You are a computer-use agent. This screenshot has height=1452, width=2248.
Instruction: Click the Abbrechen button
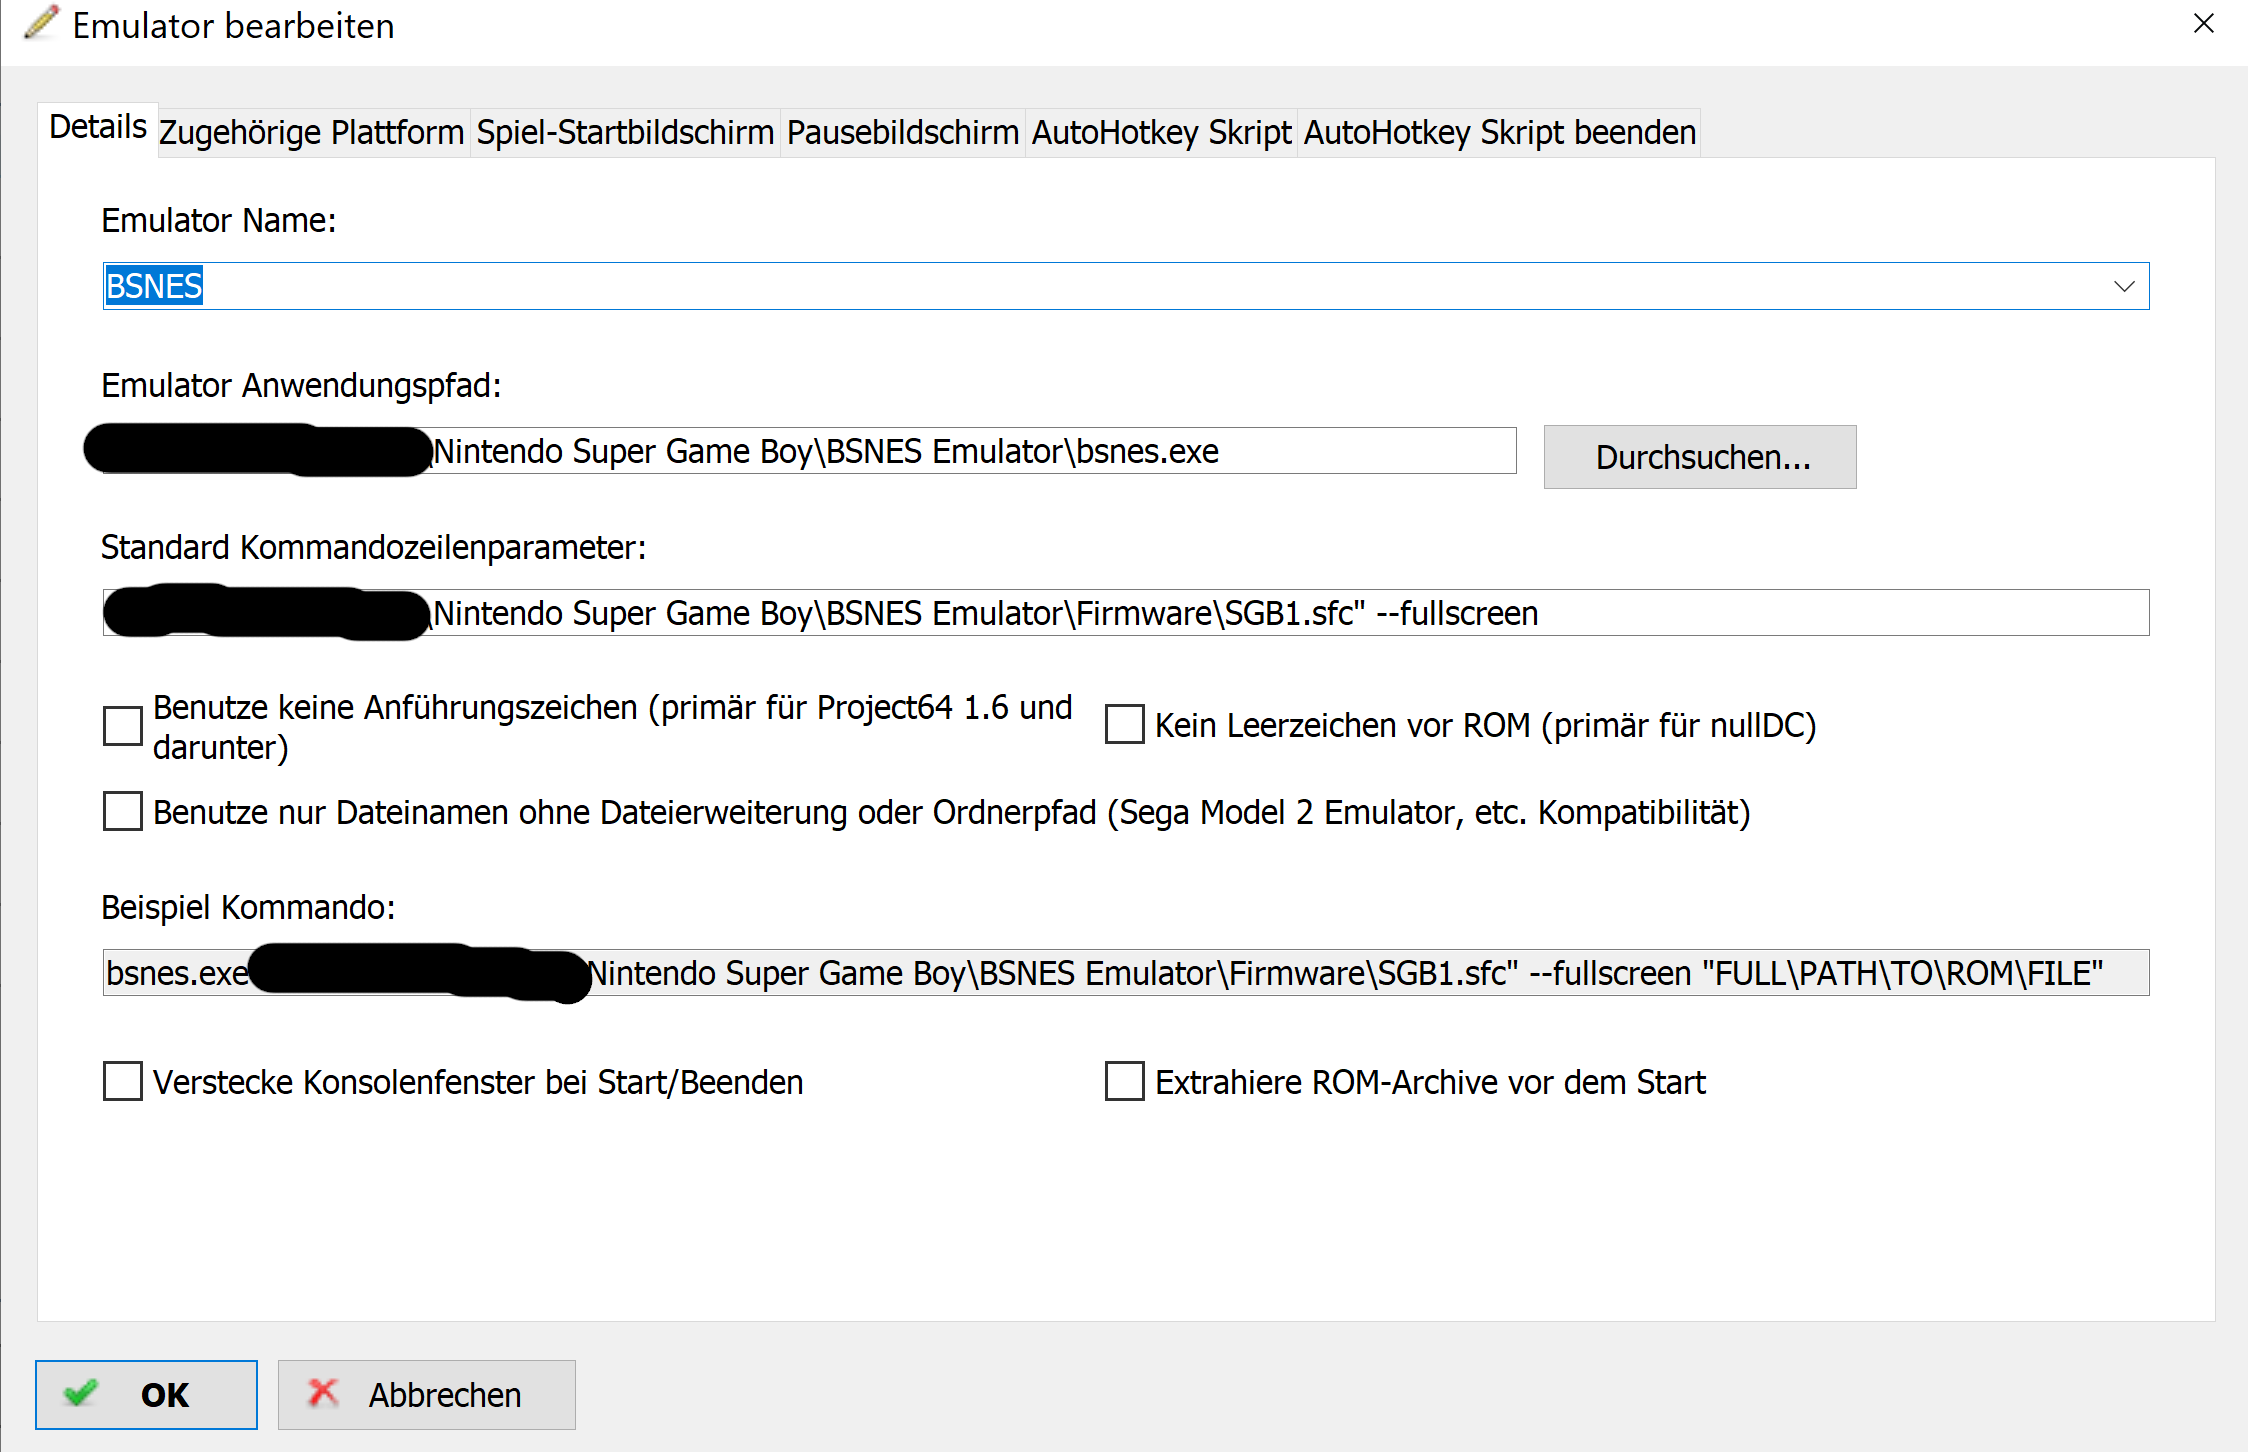tap(427, 1395)
